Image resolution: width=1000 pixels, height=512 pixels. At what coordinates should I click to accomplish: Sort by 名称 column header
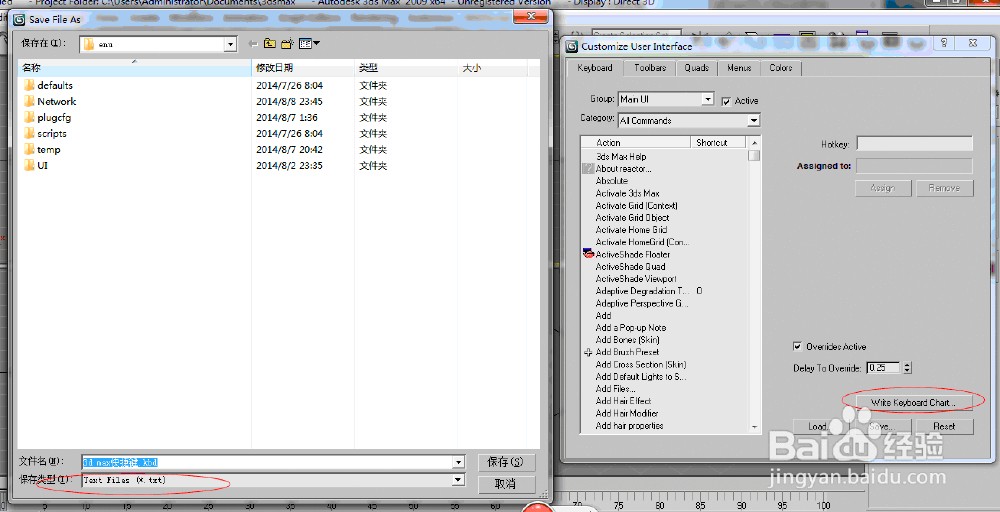point(135,68)
